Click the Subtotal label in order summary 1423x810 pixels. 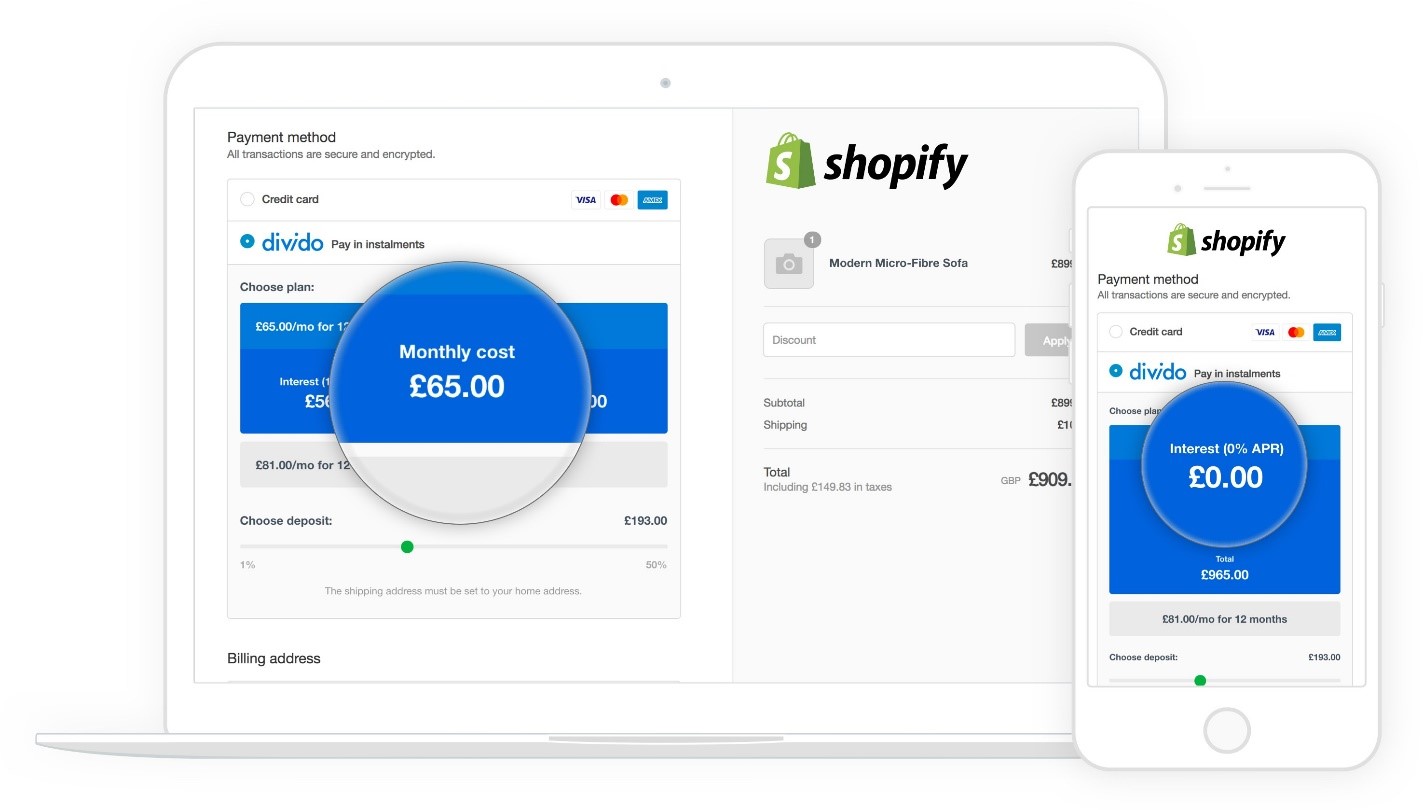[x=784, y=403]
